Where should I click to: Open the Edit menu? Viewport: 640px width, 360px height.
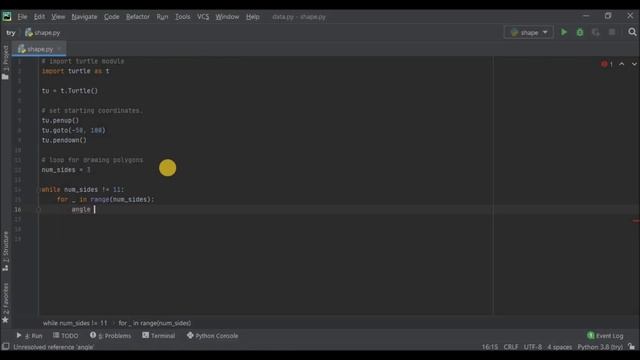coord(39,17)
